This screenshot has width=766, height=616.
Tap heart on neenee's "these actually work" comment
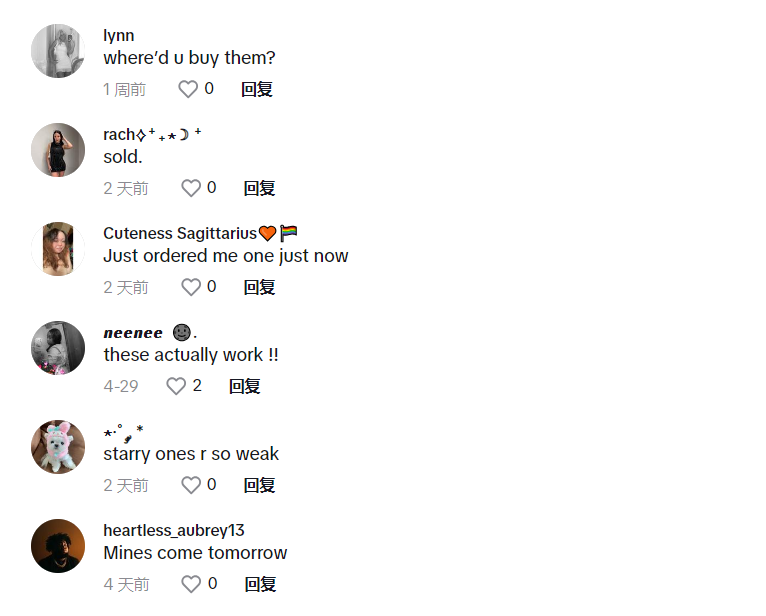pyautogui.click(x=176, y=386)
